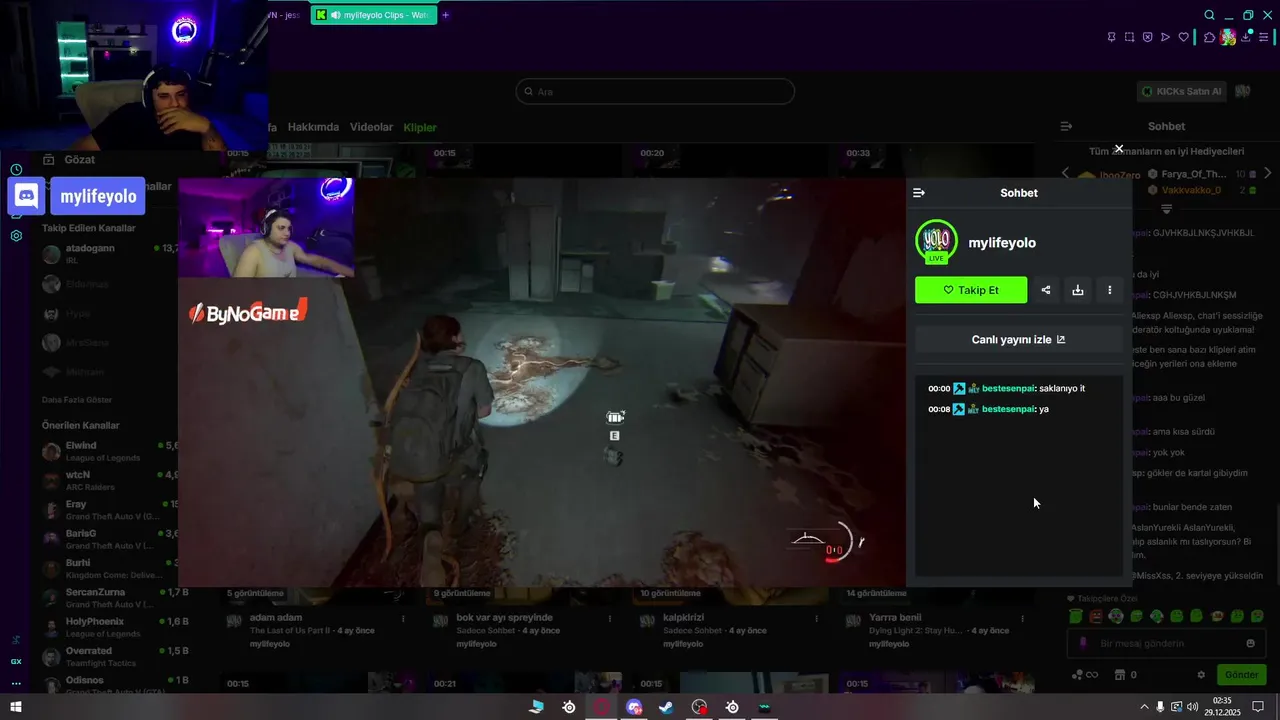Image resolution: width=1280 pixels, height=720 pixels.
Task: Open options for the 'kalpkirizi' clip
Action: pos(818,618)
